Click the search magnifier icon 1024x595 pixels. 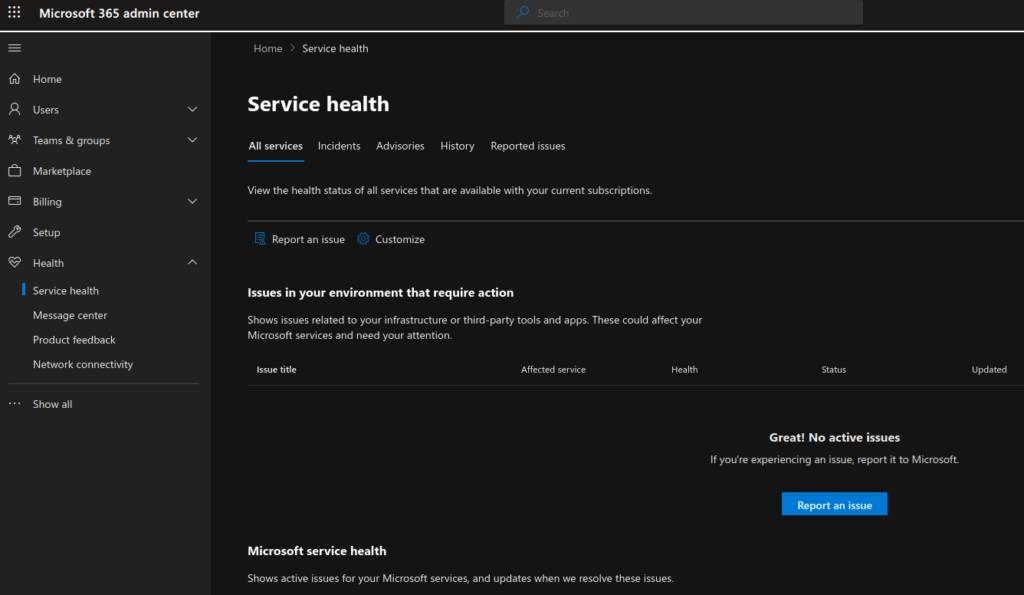522,12
